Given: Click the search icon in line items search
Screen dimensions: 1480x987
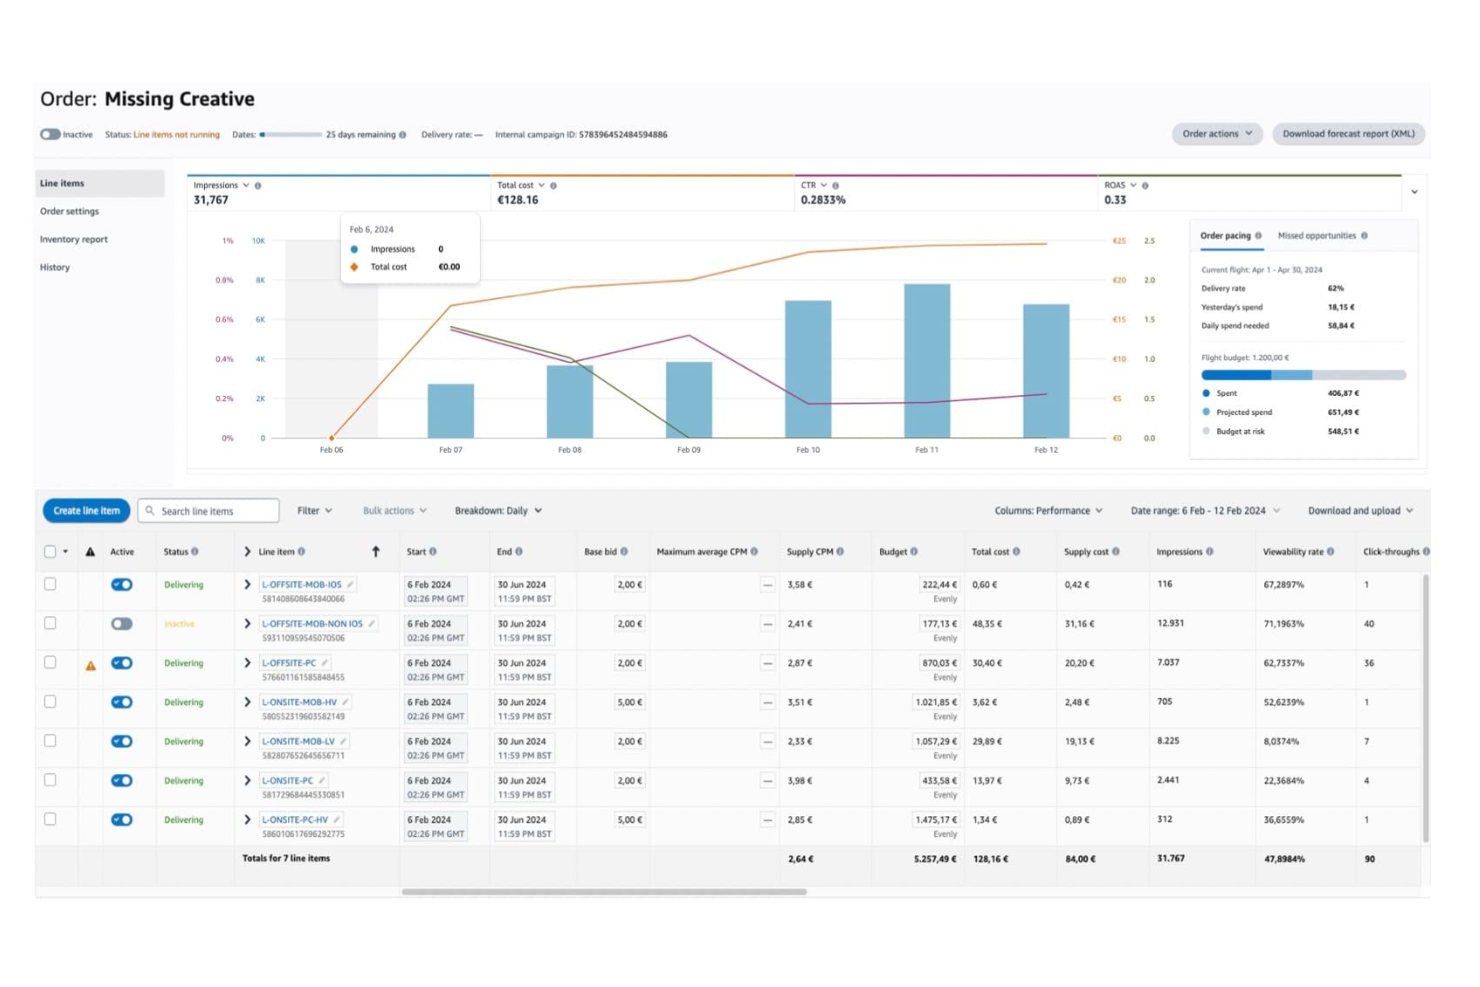Looking at the screenshot, I should [148, 511].
